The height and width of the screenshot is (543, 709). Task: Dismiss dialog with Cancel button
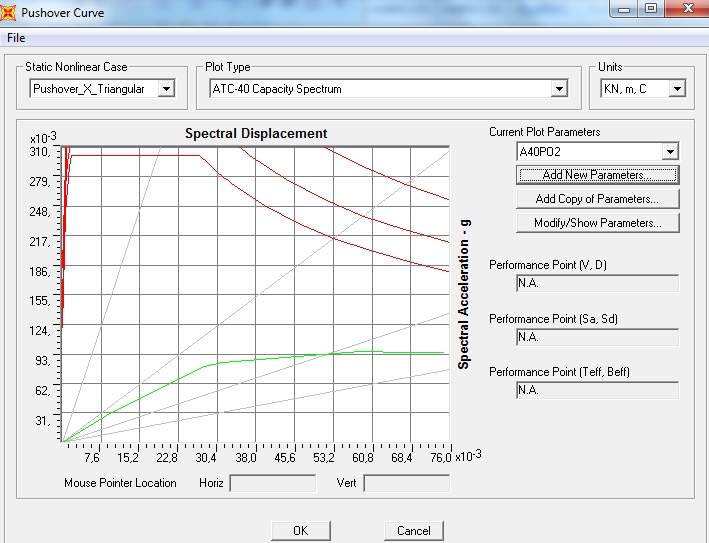pyautogui.click(x=414, y=531)
